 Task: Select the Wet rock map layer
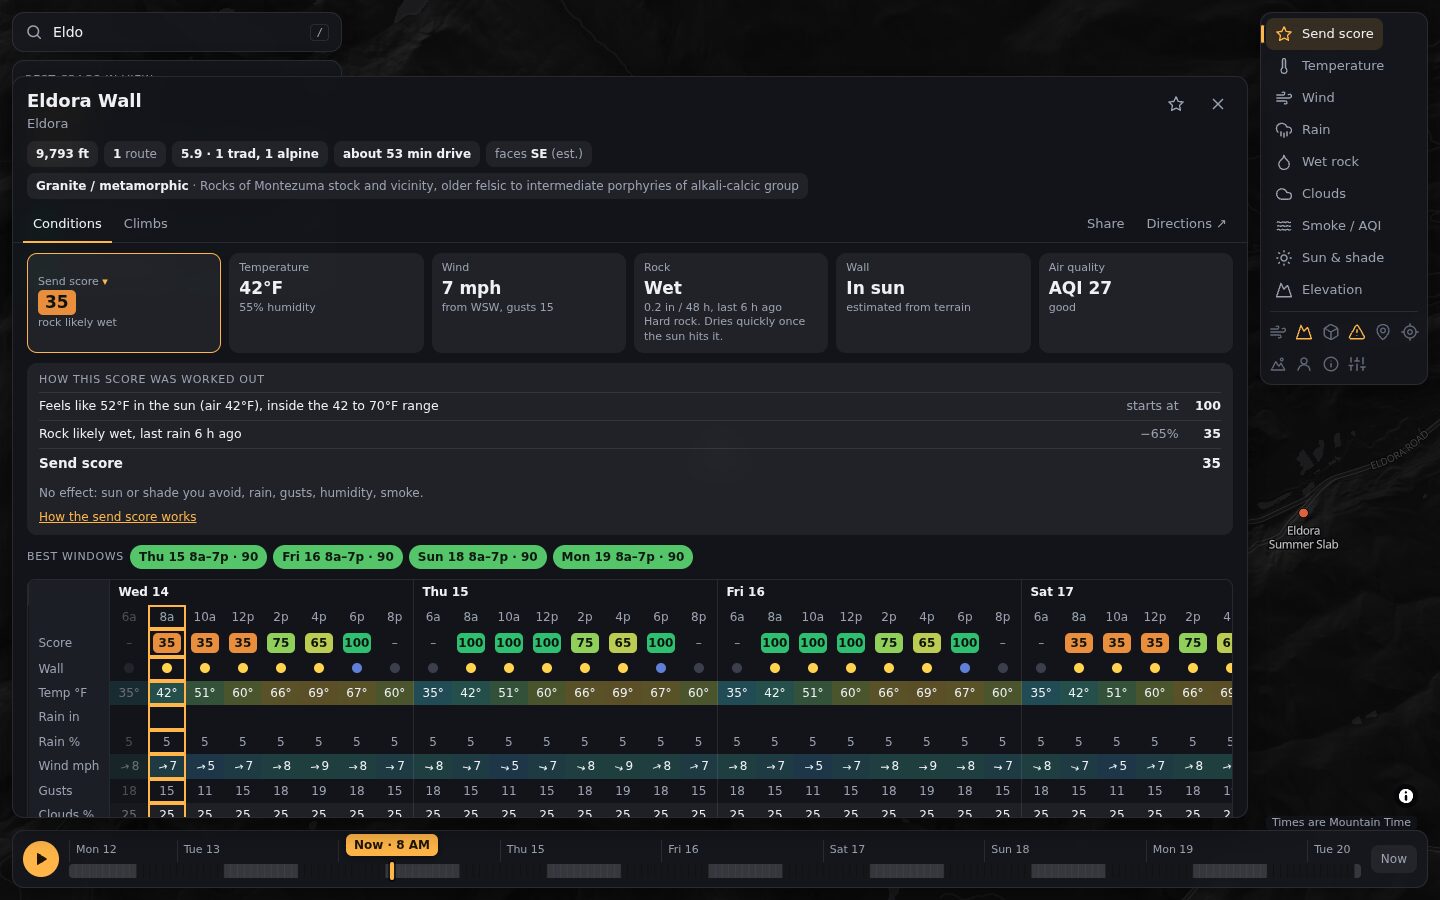tap(1330, 161)
